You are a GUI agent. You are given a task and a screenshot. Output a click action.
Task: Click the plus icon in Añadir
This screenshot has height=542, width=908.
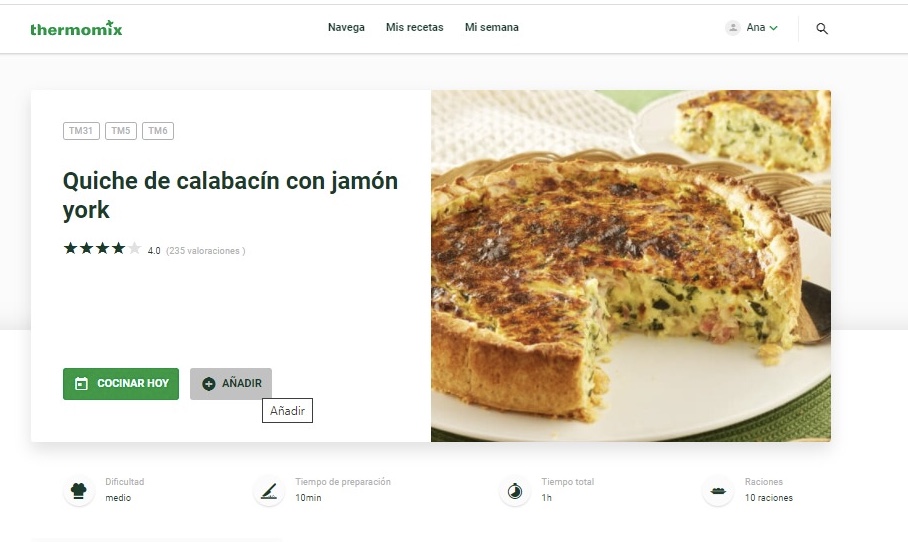point(208,383)
